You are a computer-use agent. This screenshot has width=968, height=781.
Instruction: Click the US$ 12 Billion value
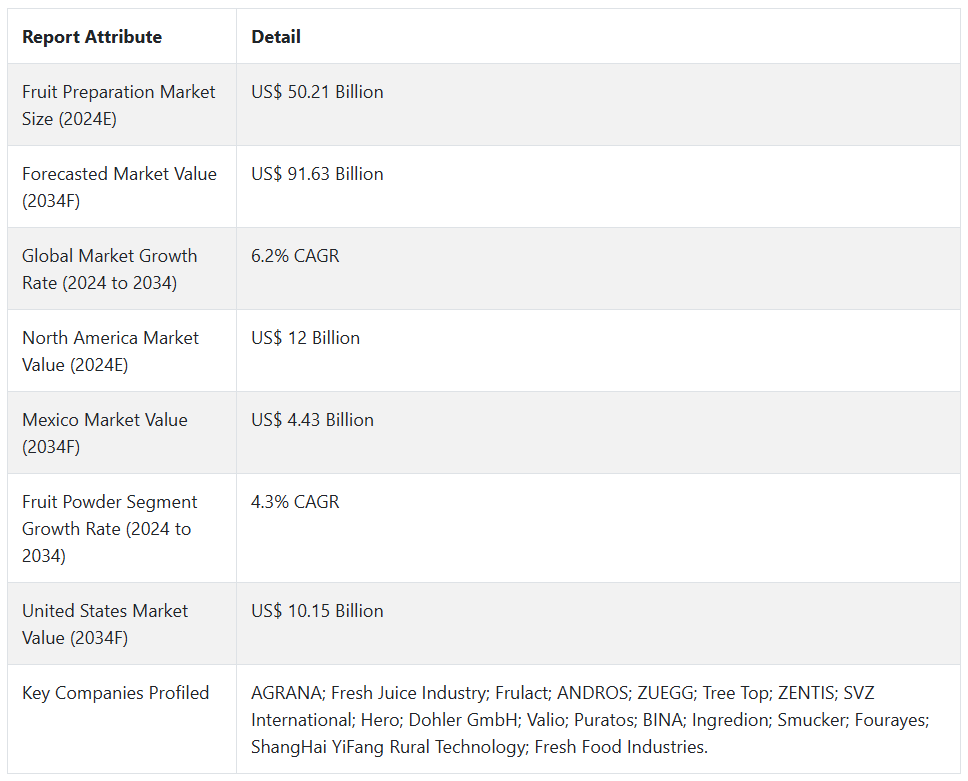[306, 338]
